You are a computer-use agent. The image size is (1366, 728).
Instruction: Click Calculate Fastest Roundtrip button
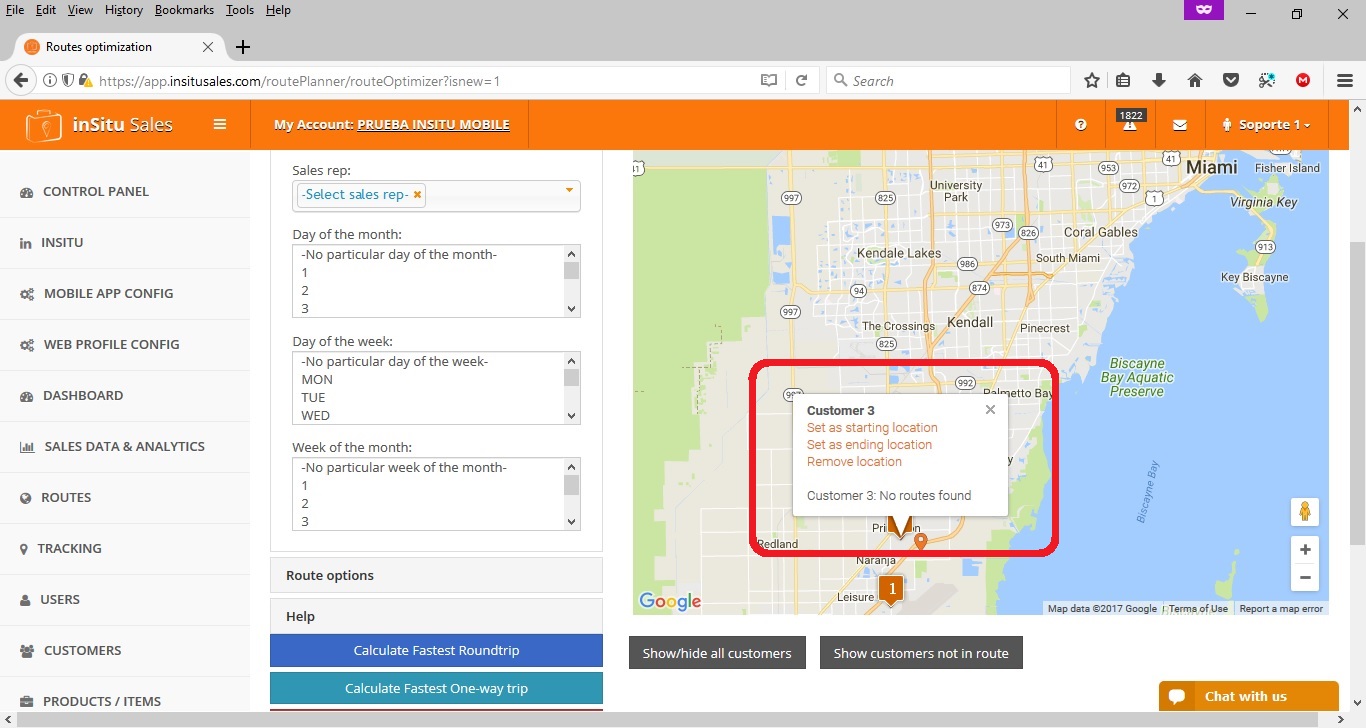[436, 650]
